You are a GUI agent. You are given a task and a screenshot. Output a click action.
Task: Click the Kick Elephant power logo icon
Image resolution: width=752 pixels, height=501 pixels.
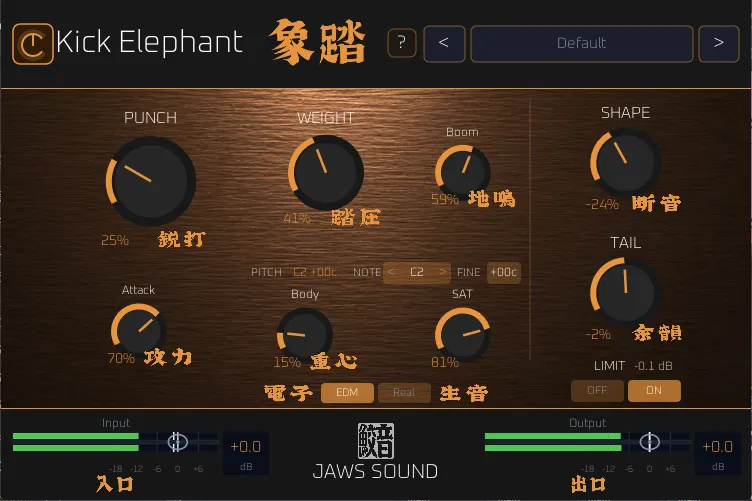pyautogui.click(x=33, y=44)
